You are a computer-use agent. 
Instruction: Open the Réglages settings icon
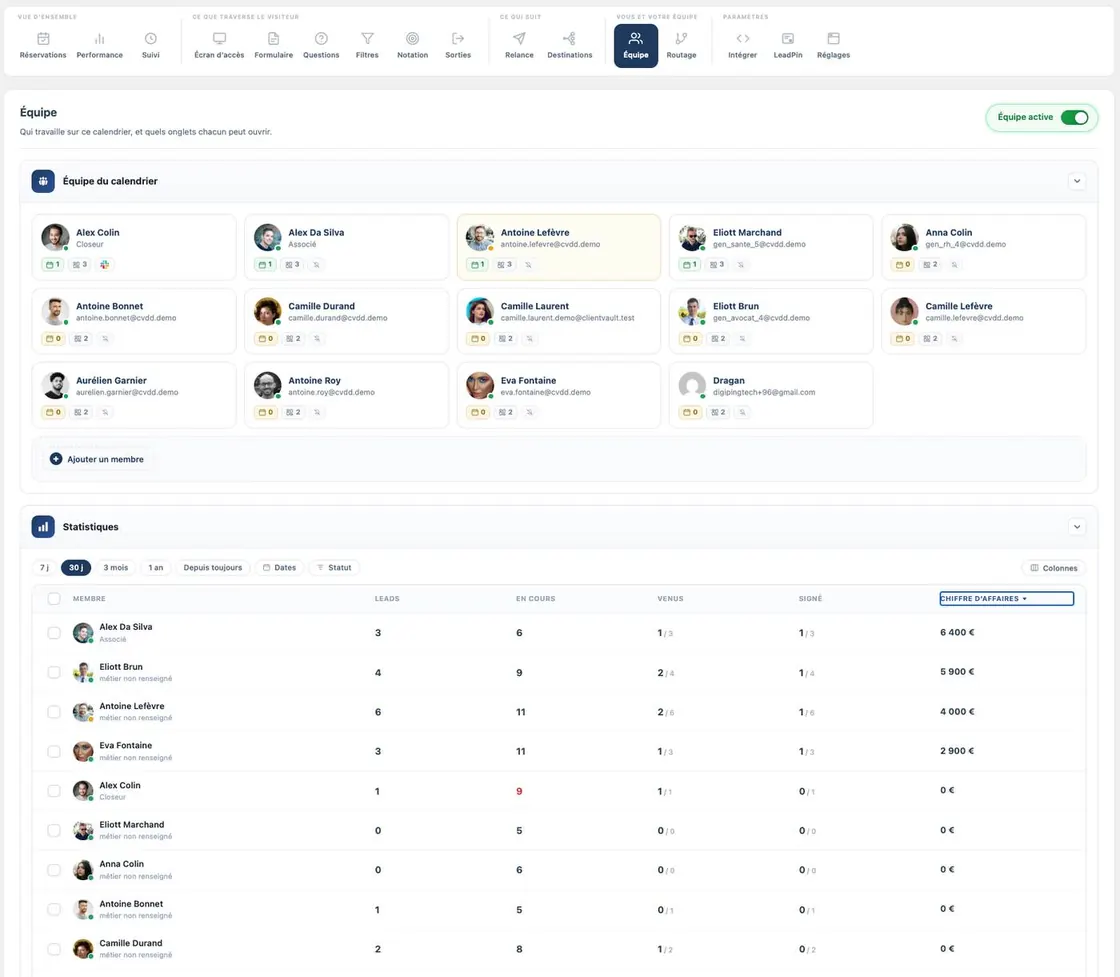[x=834, y=39]
